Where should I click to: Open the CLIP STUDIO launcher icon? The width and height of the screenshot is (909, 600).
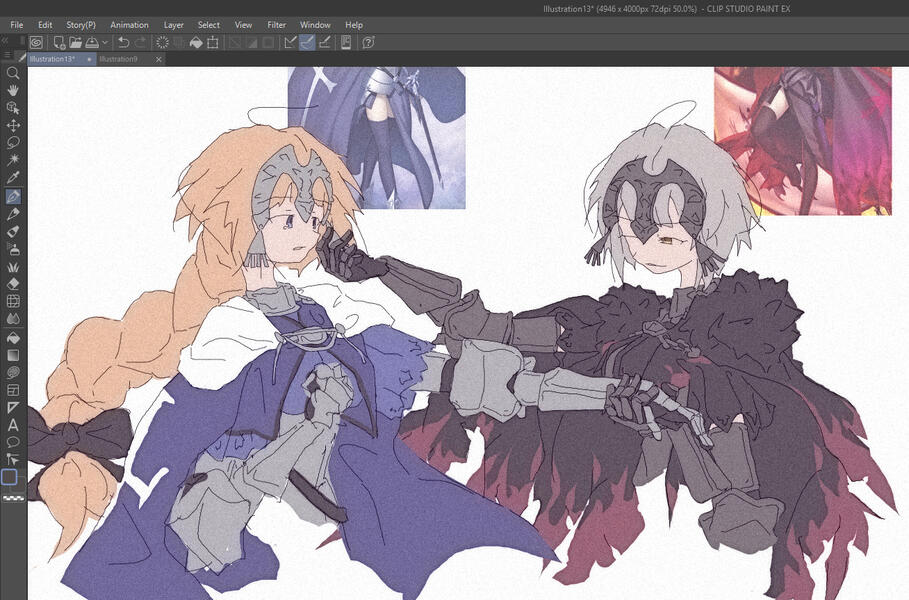click(x=35, y=41)
